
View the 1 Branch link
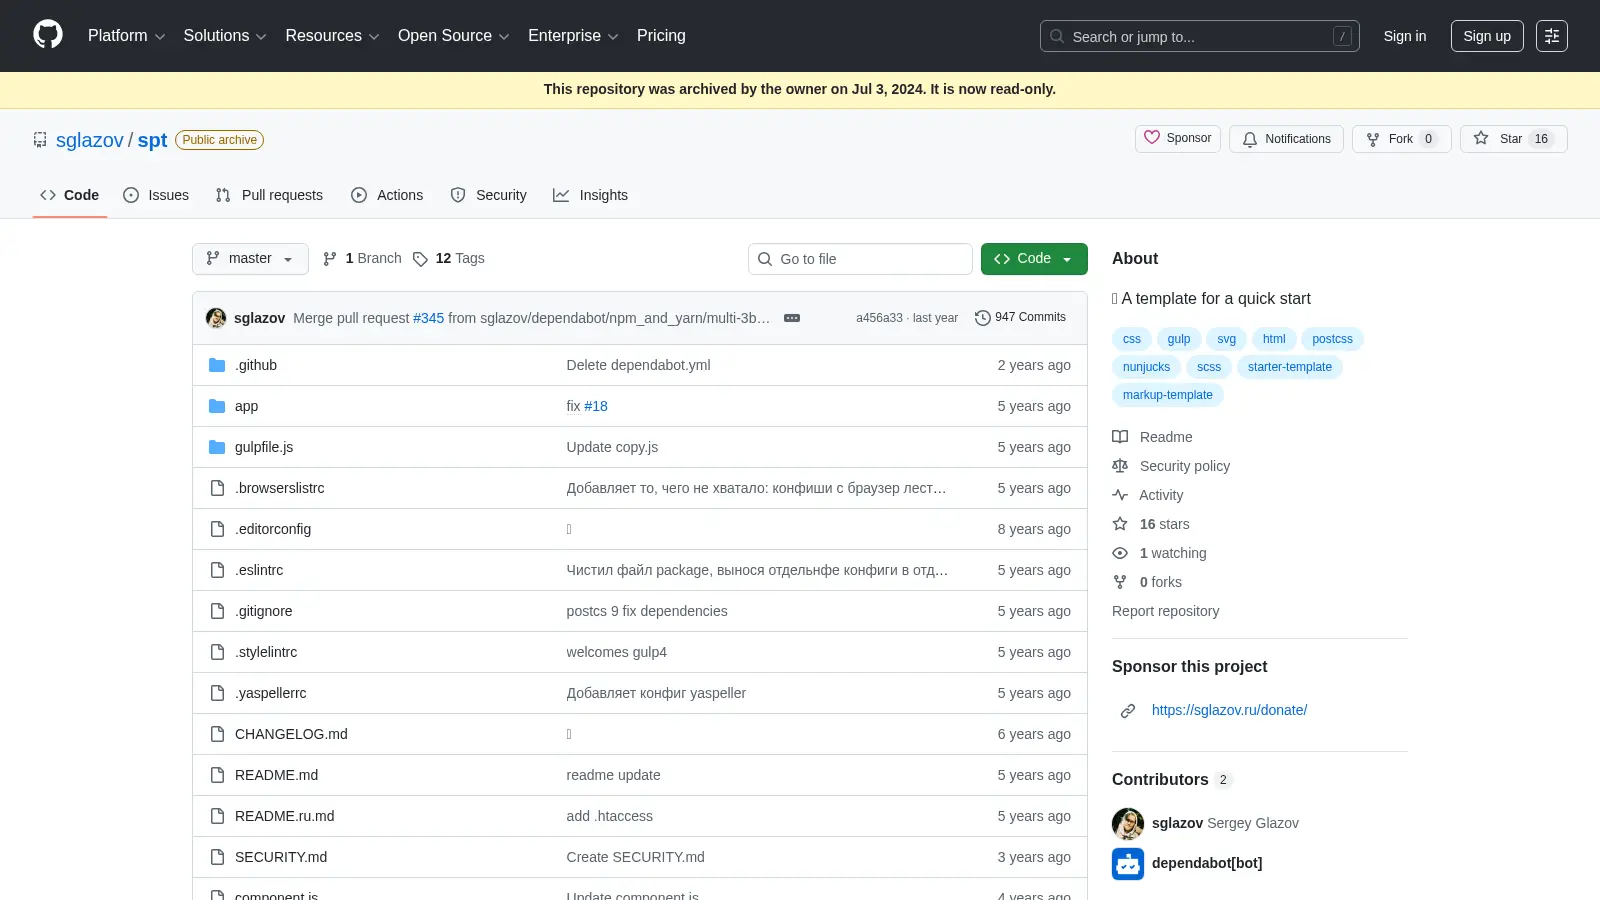point(362,258)
